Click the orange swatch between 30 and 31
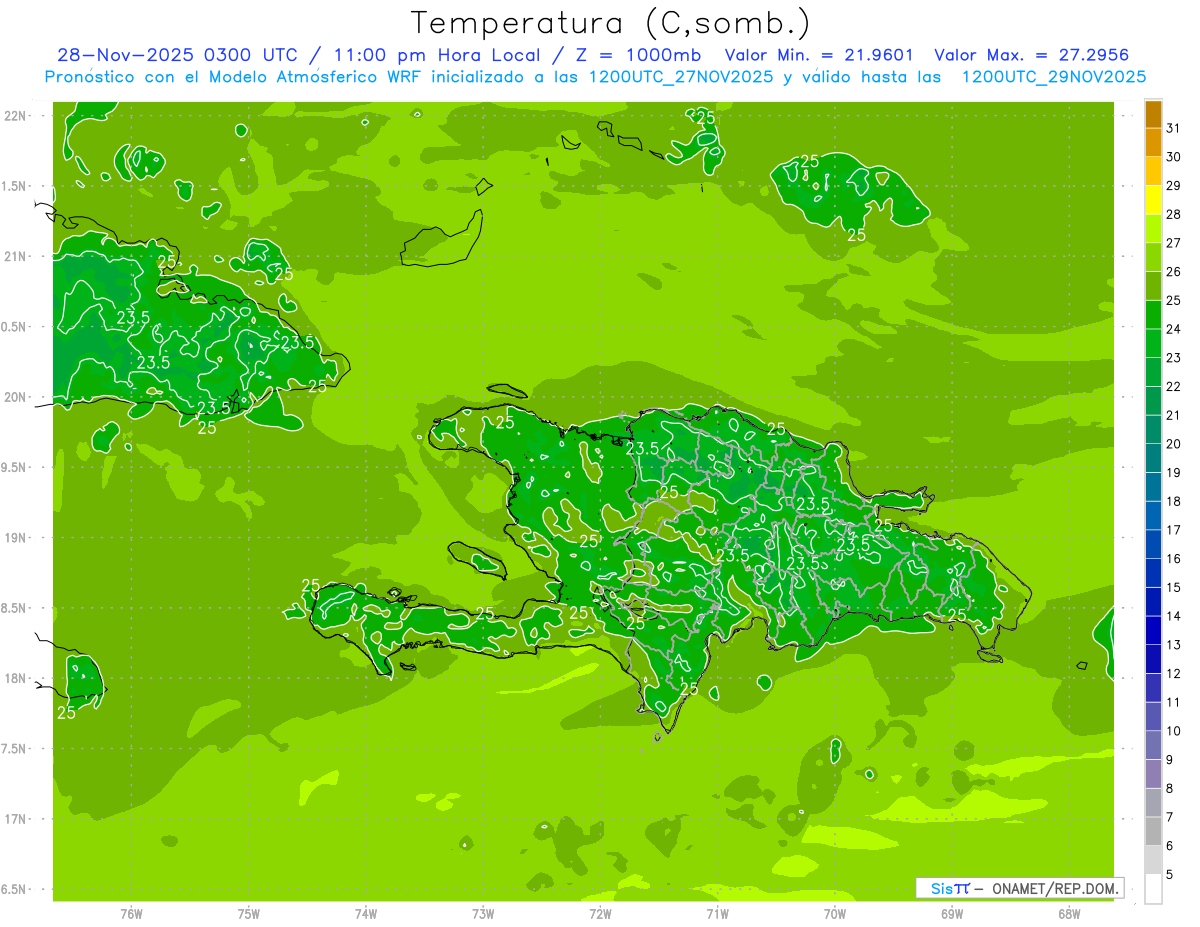1200x927 pixels. tap(1153, 142)
